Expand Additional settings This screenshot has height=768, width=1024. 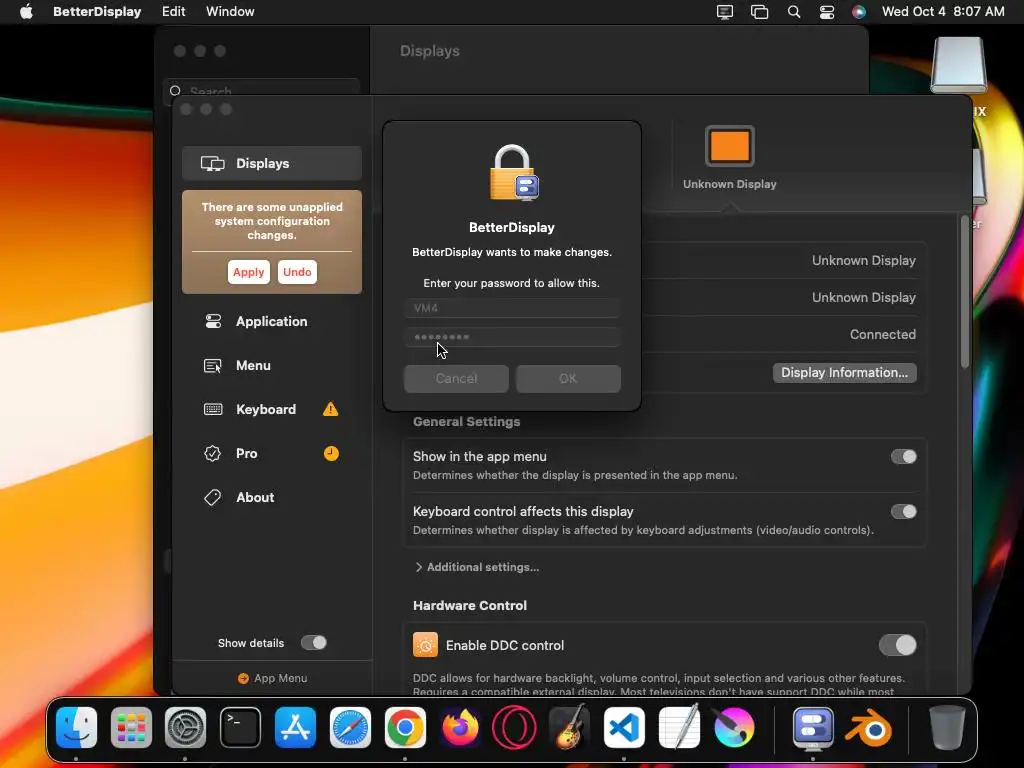tap(477, 567)
